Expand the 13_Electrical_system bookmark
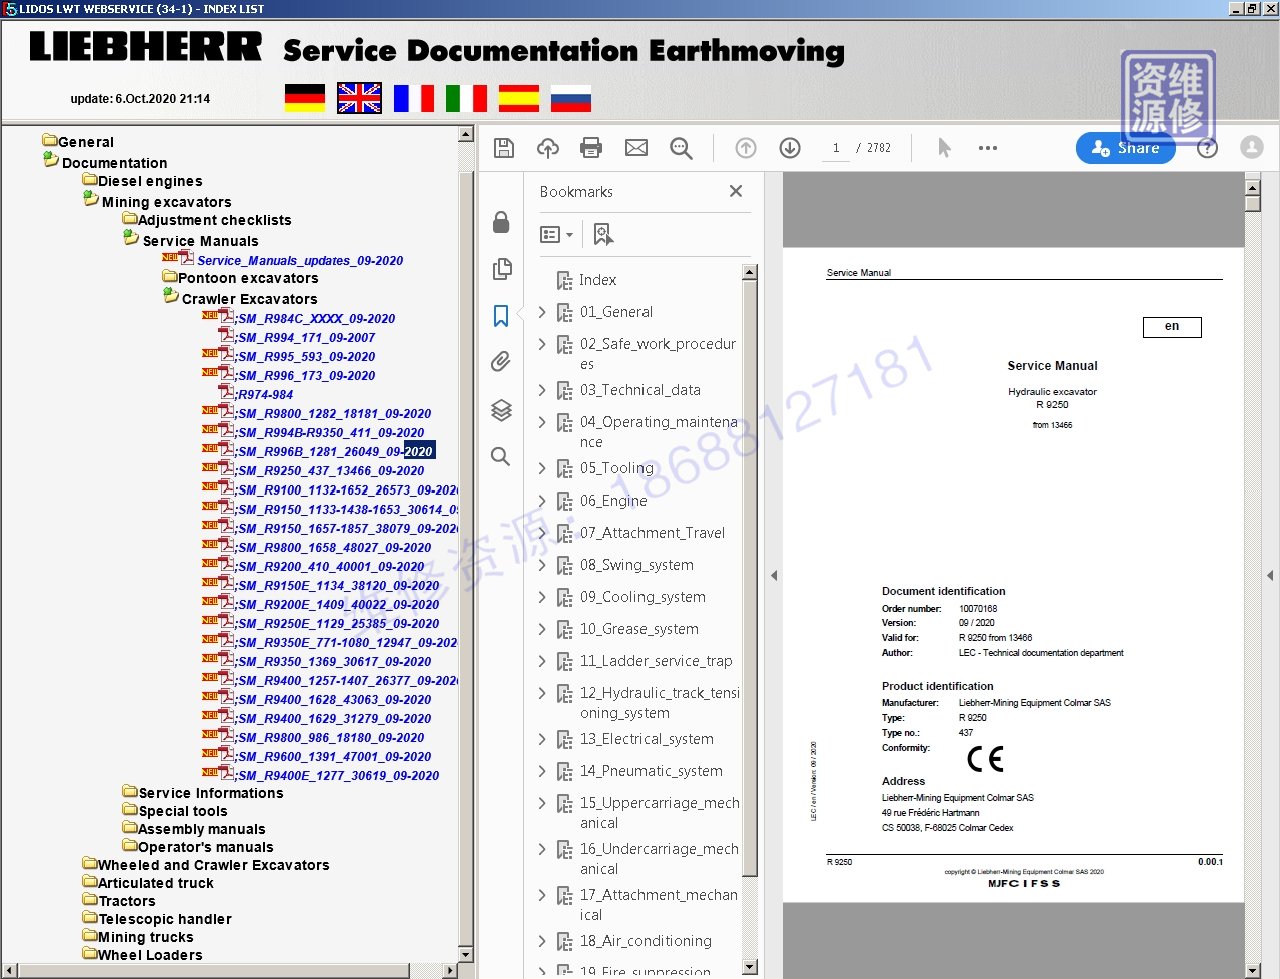Viewport: 1280px width, 979px height. coord(542,739)
